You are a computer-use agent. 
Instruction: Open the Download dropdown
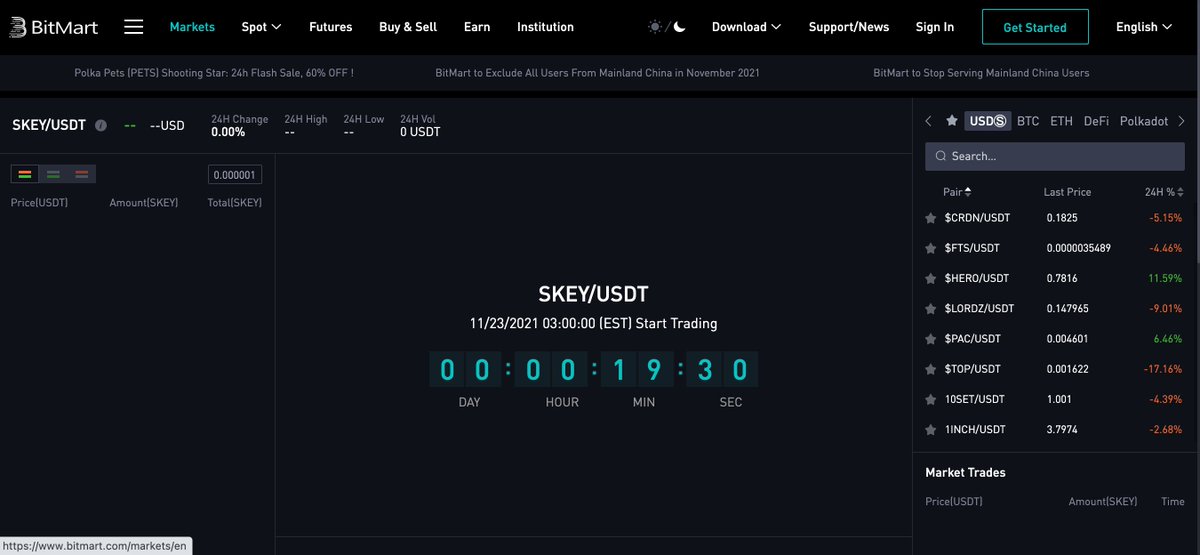point(746,27)
